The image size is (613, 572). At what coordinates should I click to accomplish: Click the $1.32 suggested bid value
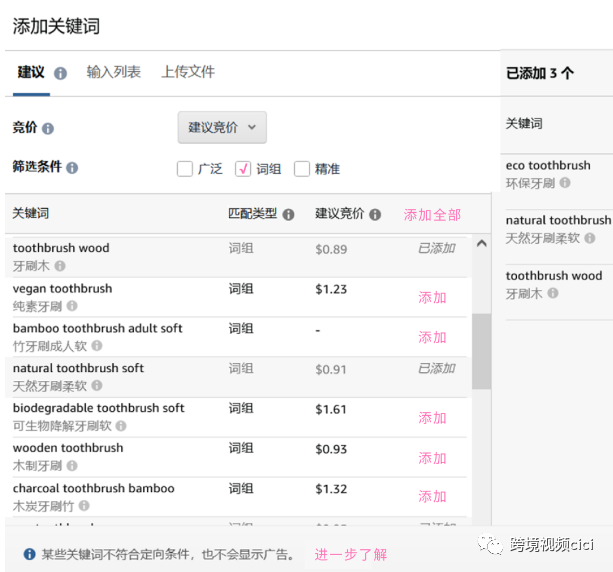pyautogui.click(x=331, y=489)
